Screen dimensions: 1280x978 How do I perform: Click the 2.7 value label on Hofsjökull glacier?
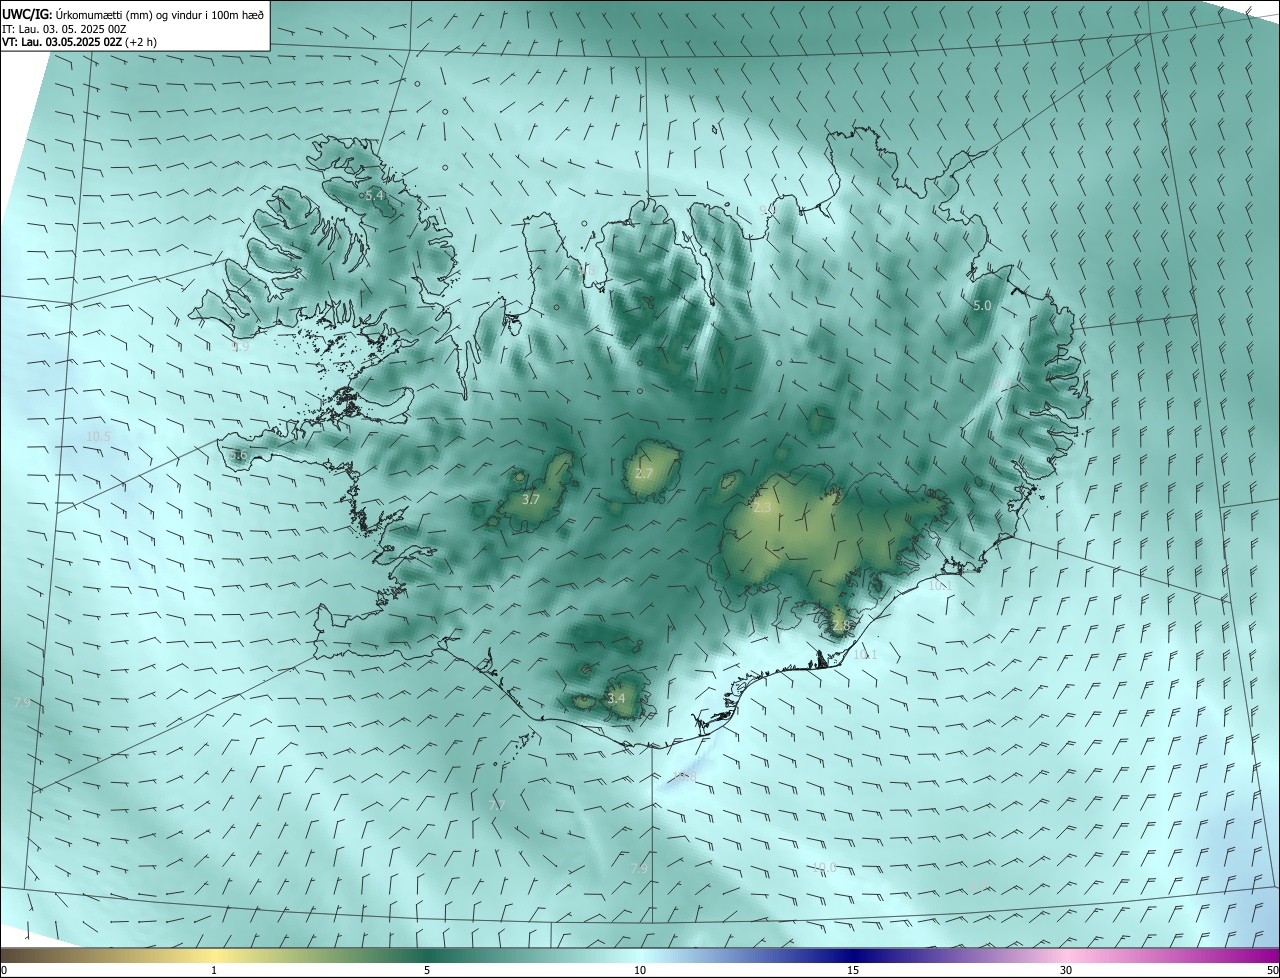point(644,473)
